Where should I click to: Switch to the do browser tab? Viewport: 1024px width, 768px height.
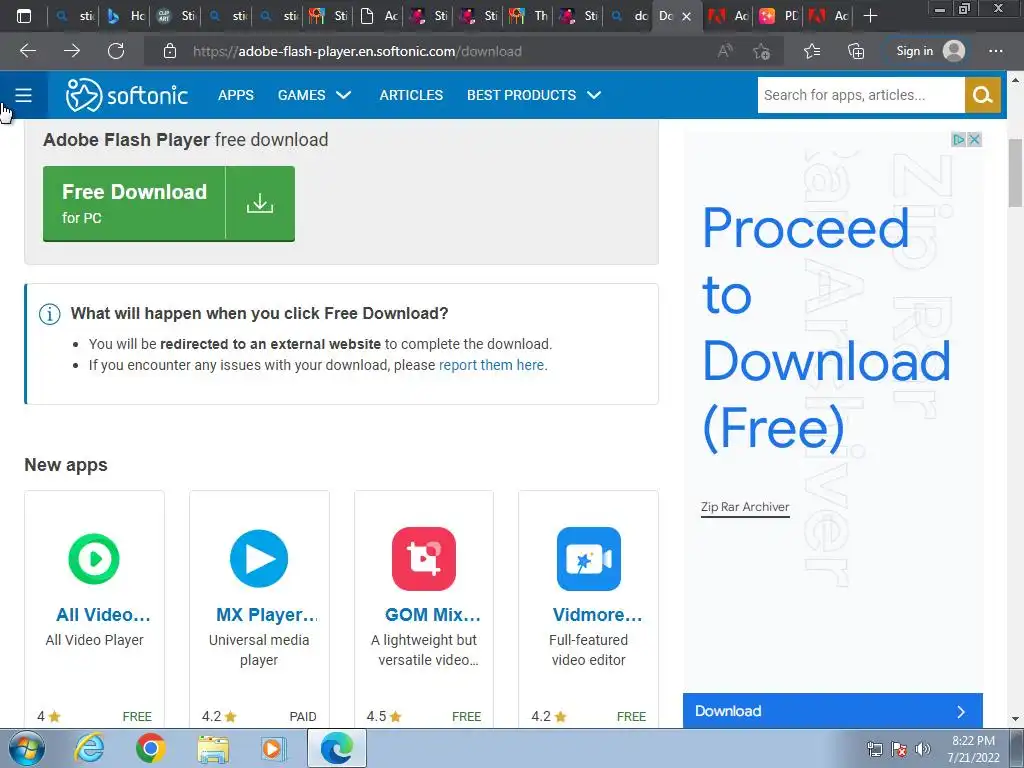pyautogui.click(x=629, y=16)
